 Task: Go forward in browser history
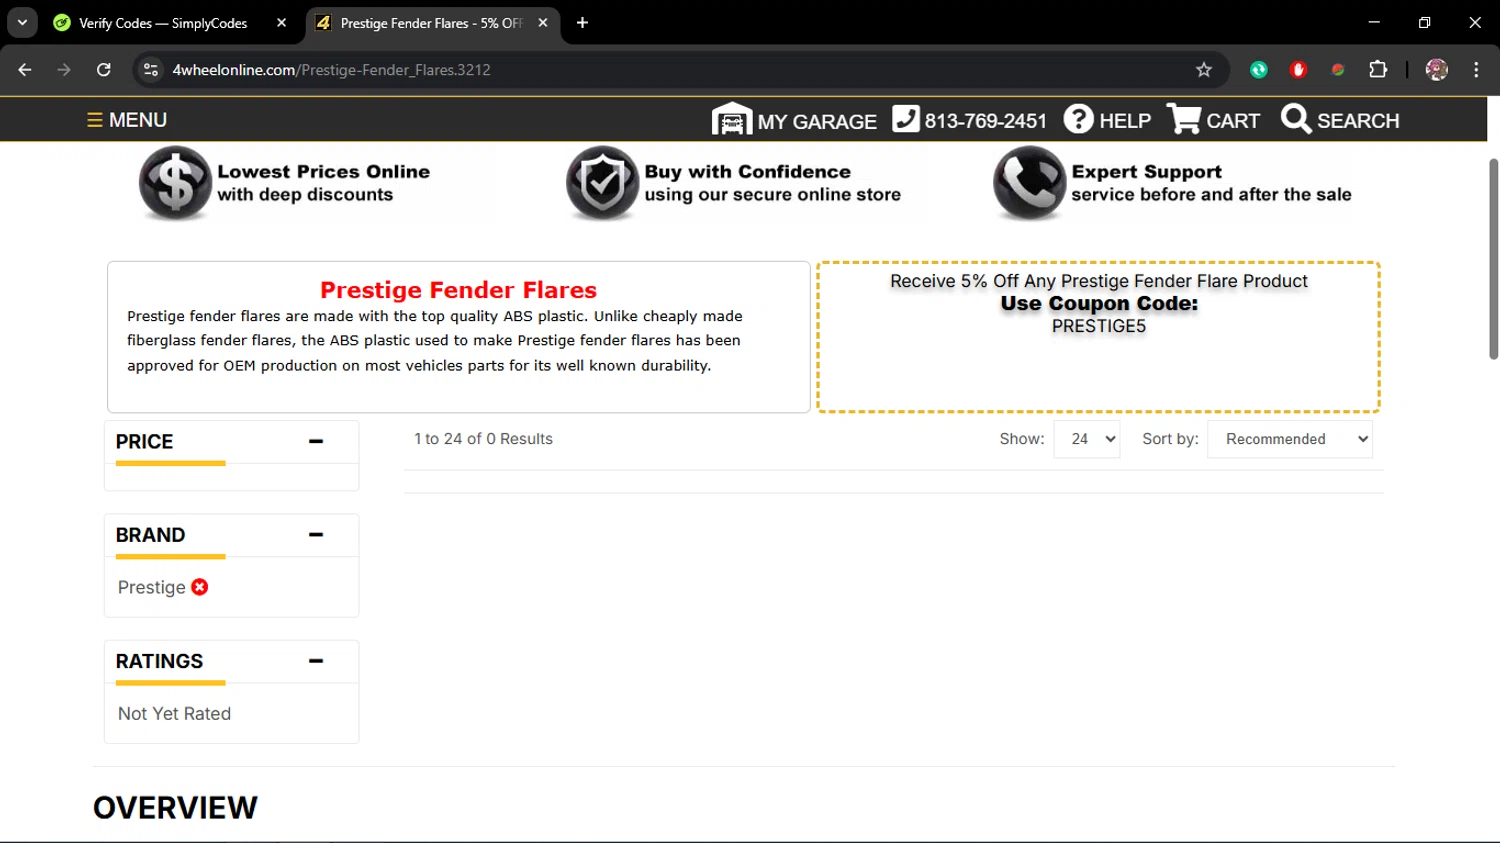click(64, 70)
